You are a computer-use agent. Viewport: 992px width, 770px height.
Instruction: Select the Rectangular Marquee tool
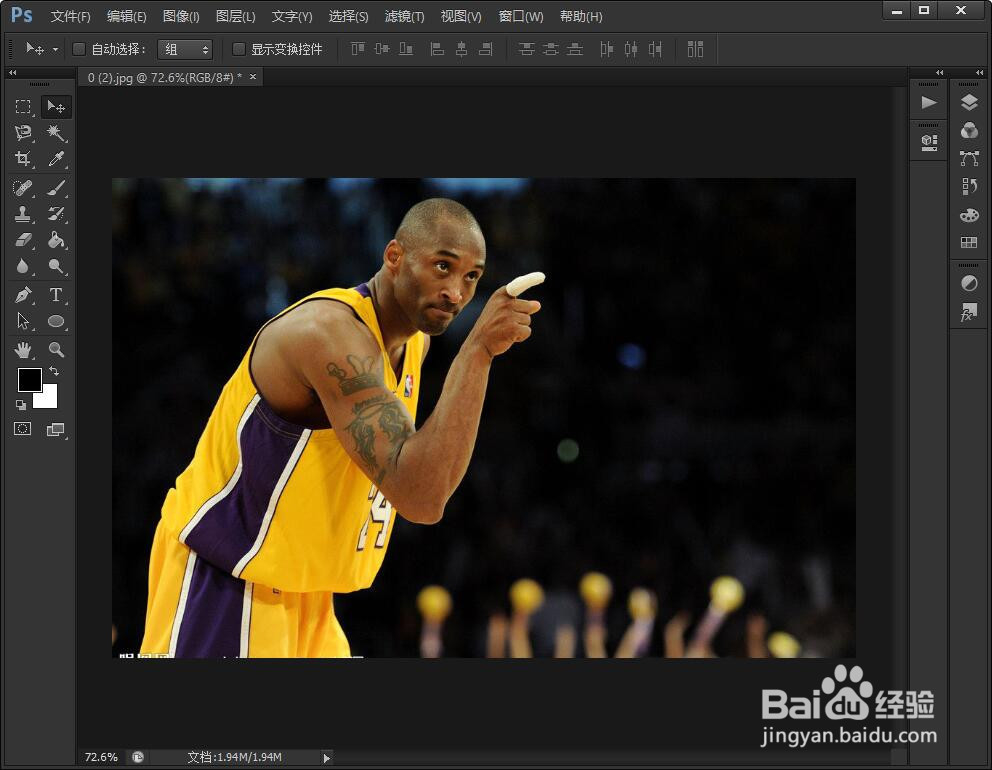[23, 107]
